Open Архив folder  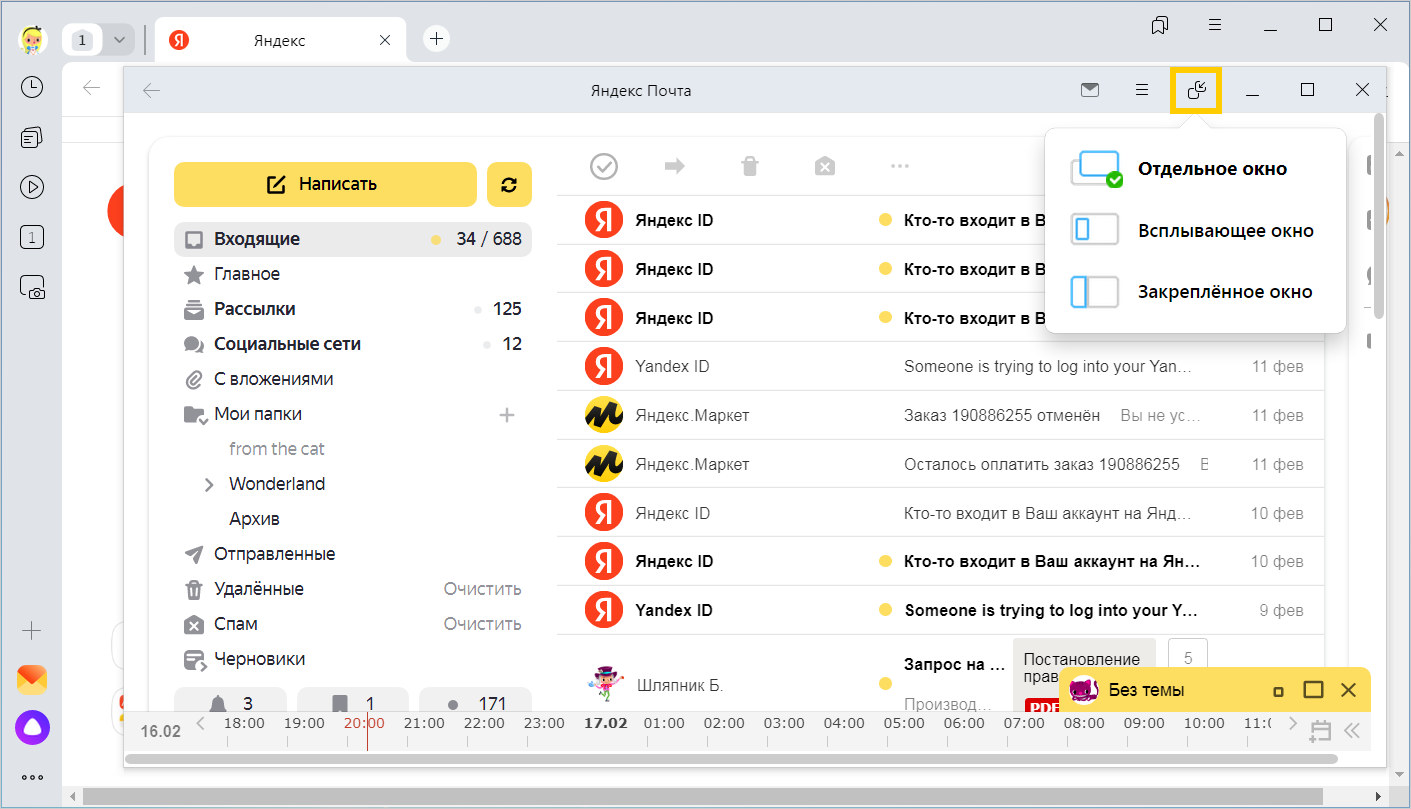point(254,519)
